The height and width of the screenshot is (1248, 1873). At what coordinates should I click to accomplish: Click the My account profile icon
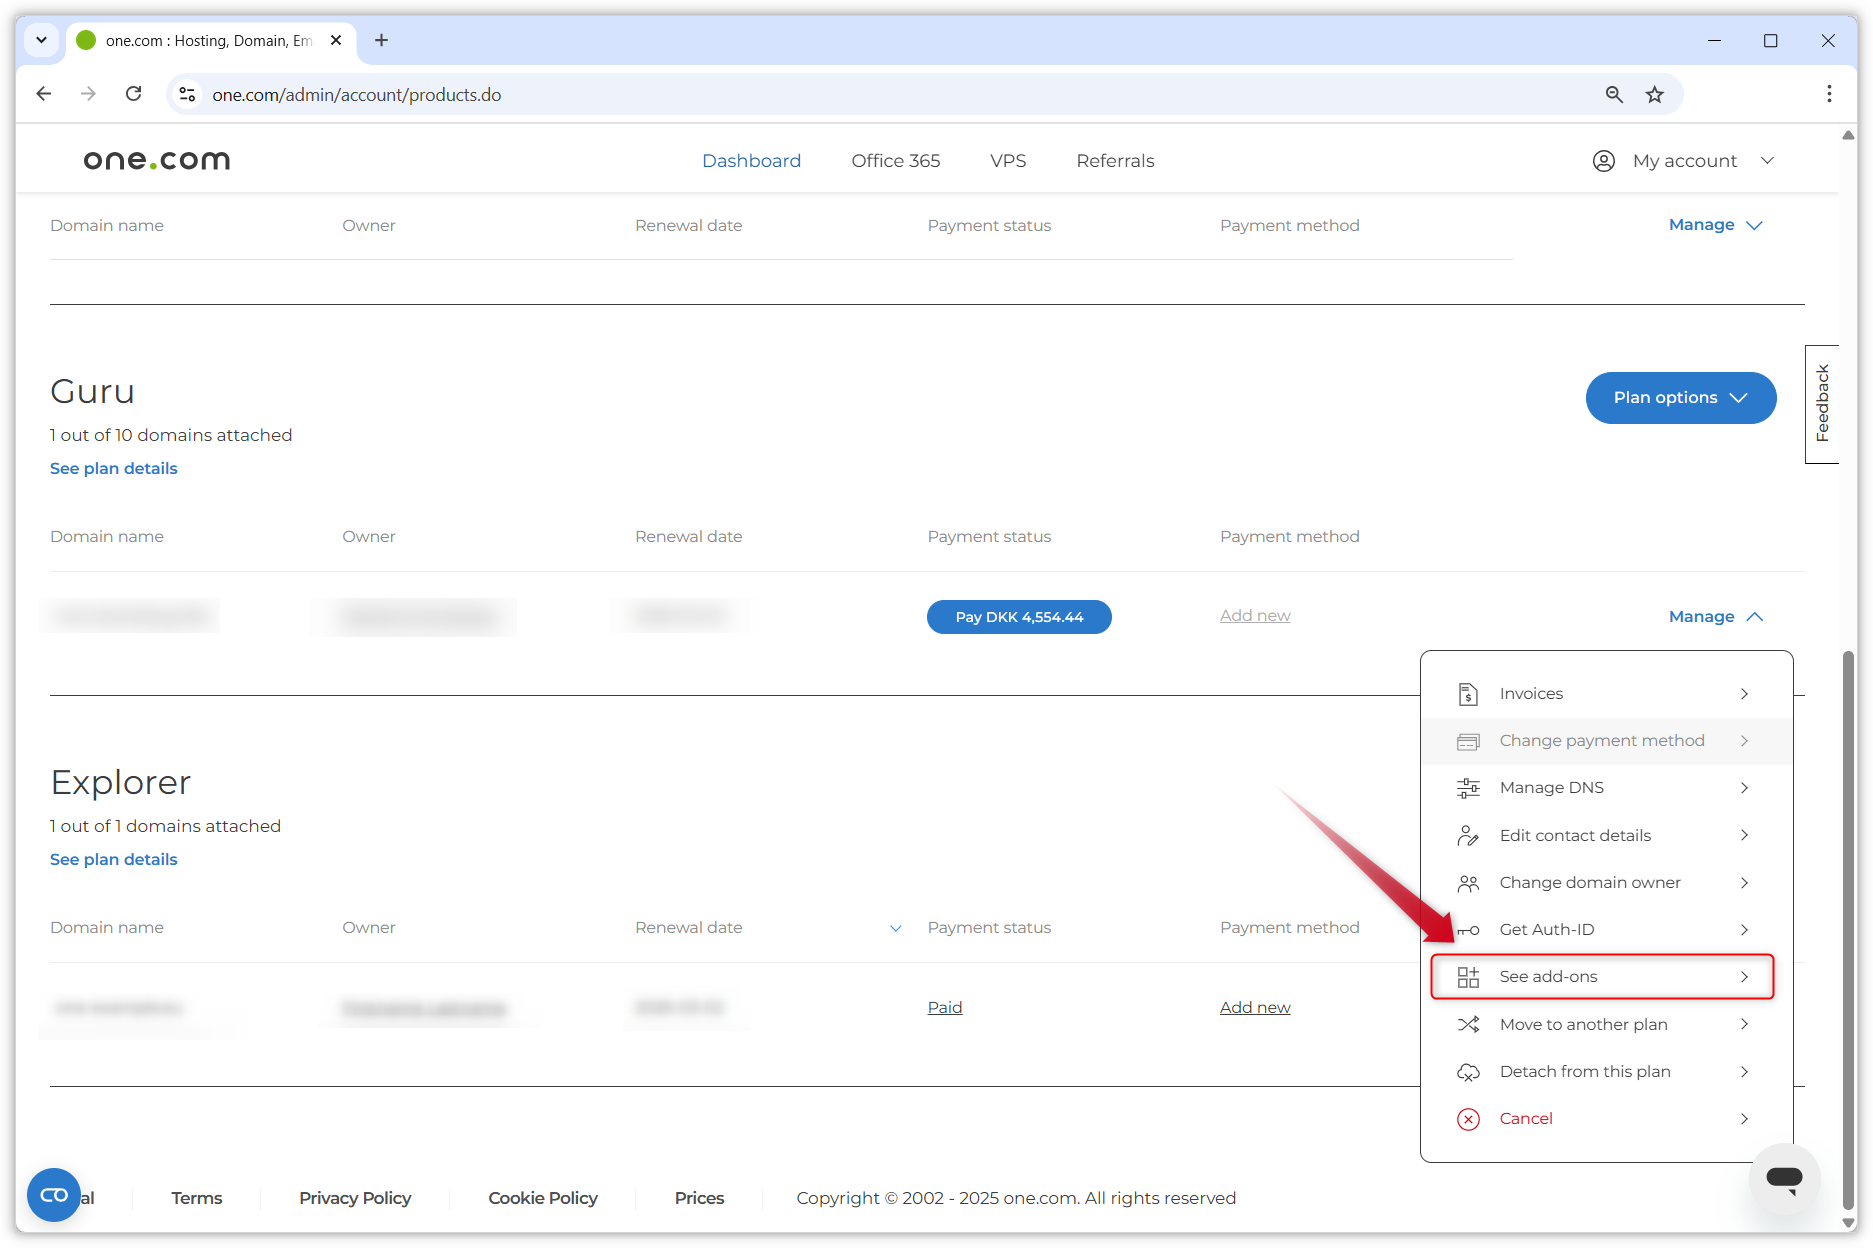(x=1603, y=160)
